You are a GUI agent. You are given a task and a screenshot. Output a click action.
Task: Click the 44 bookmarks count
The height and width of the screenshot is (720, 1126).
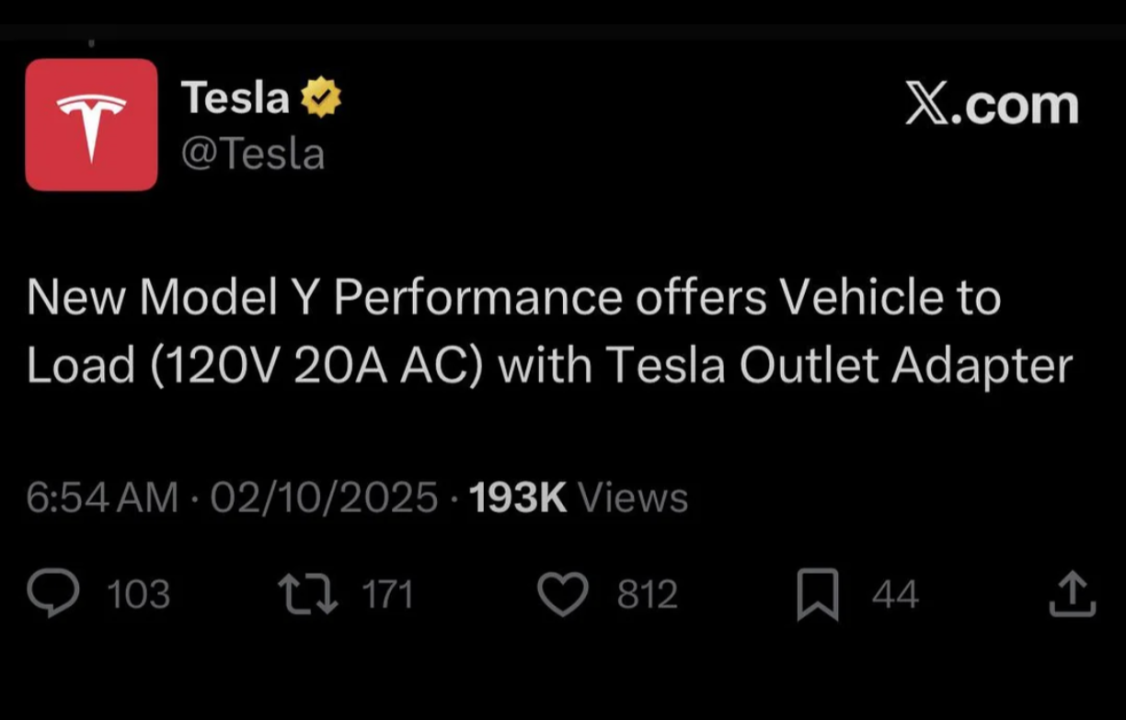[895, 594]
